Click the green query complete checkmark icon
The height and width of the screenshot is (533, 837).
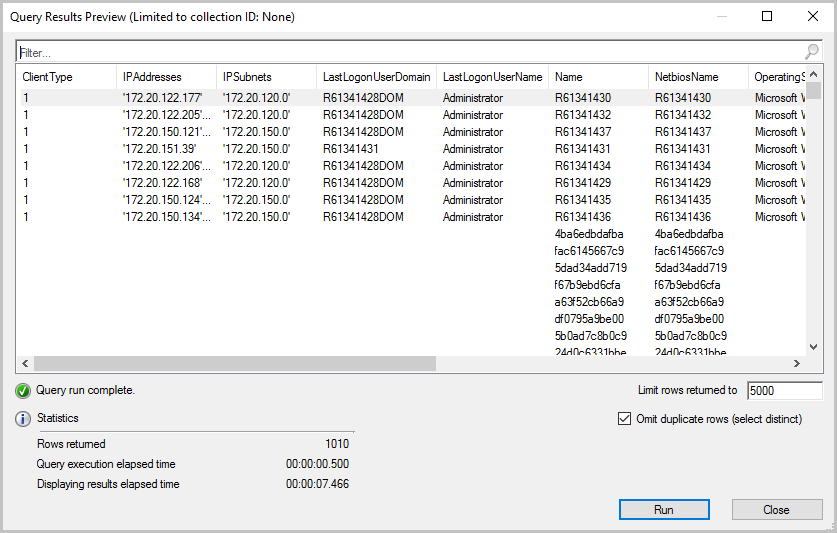point(23,391)
